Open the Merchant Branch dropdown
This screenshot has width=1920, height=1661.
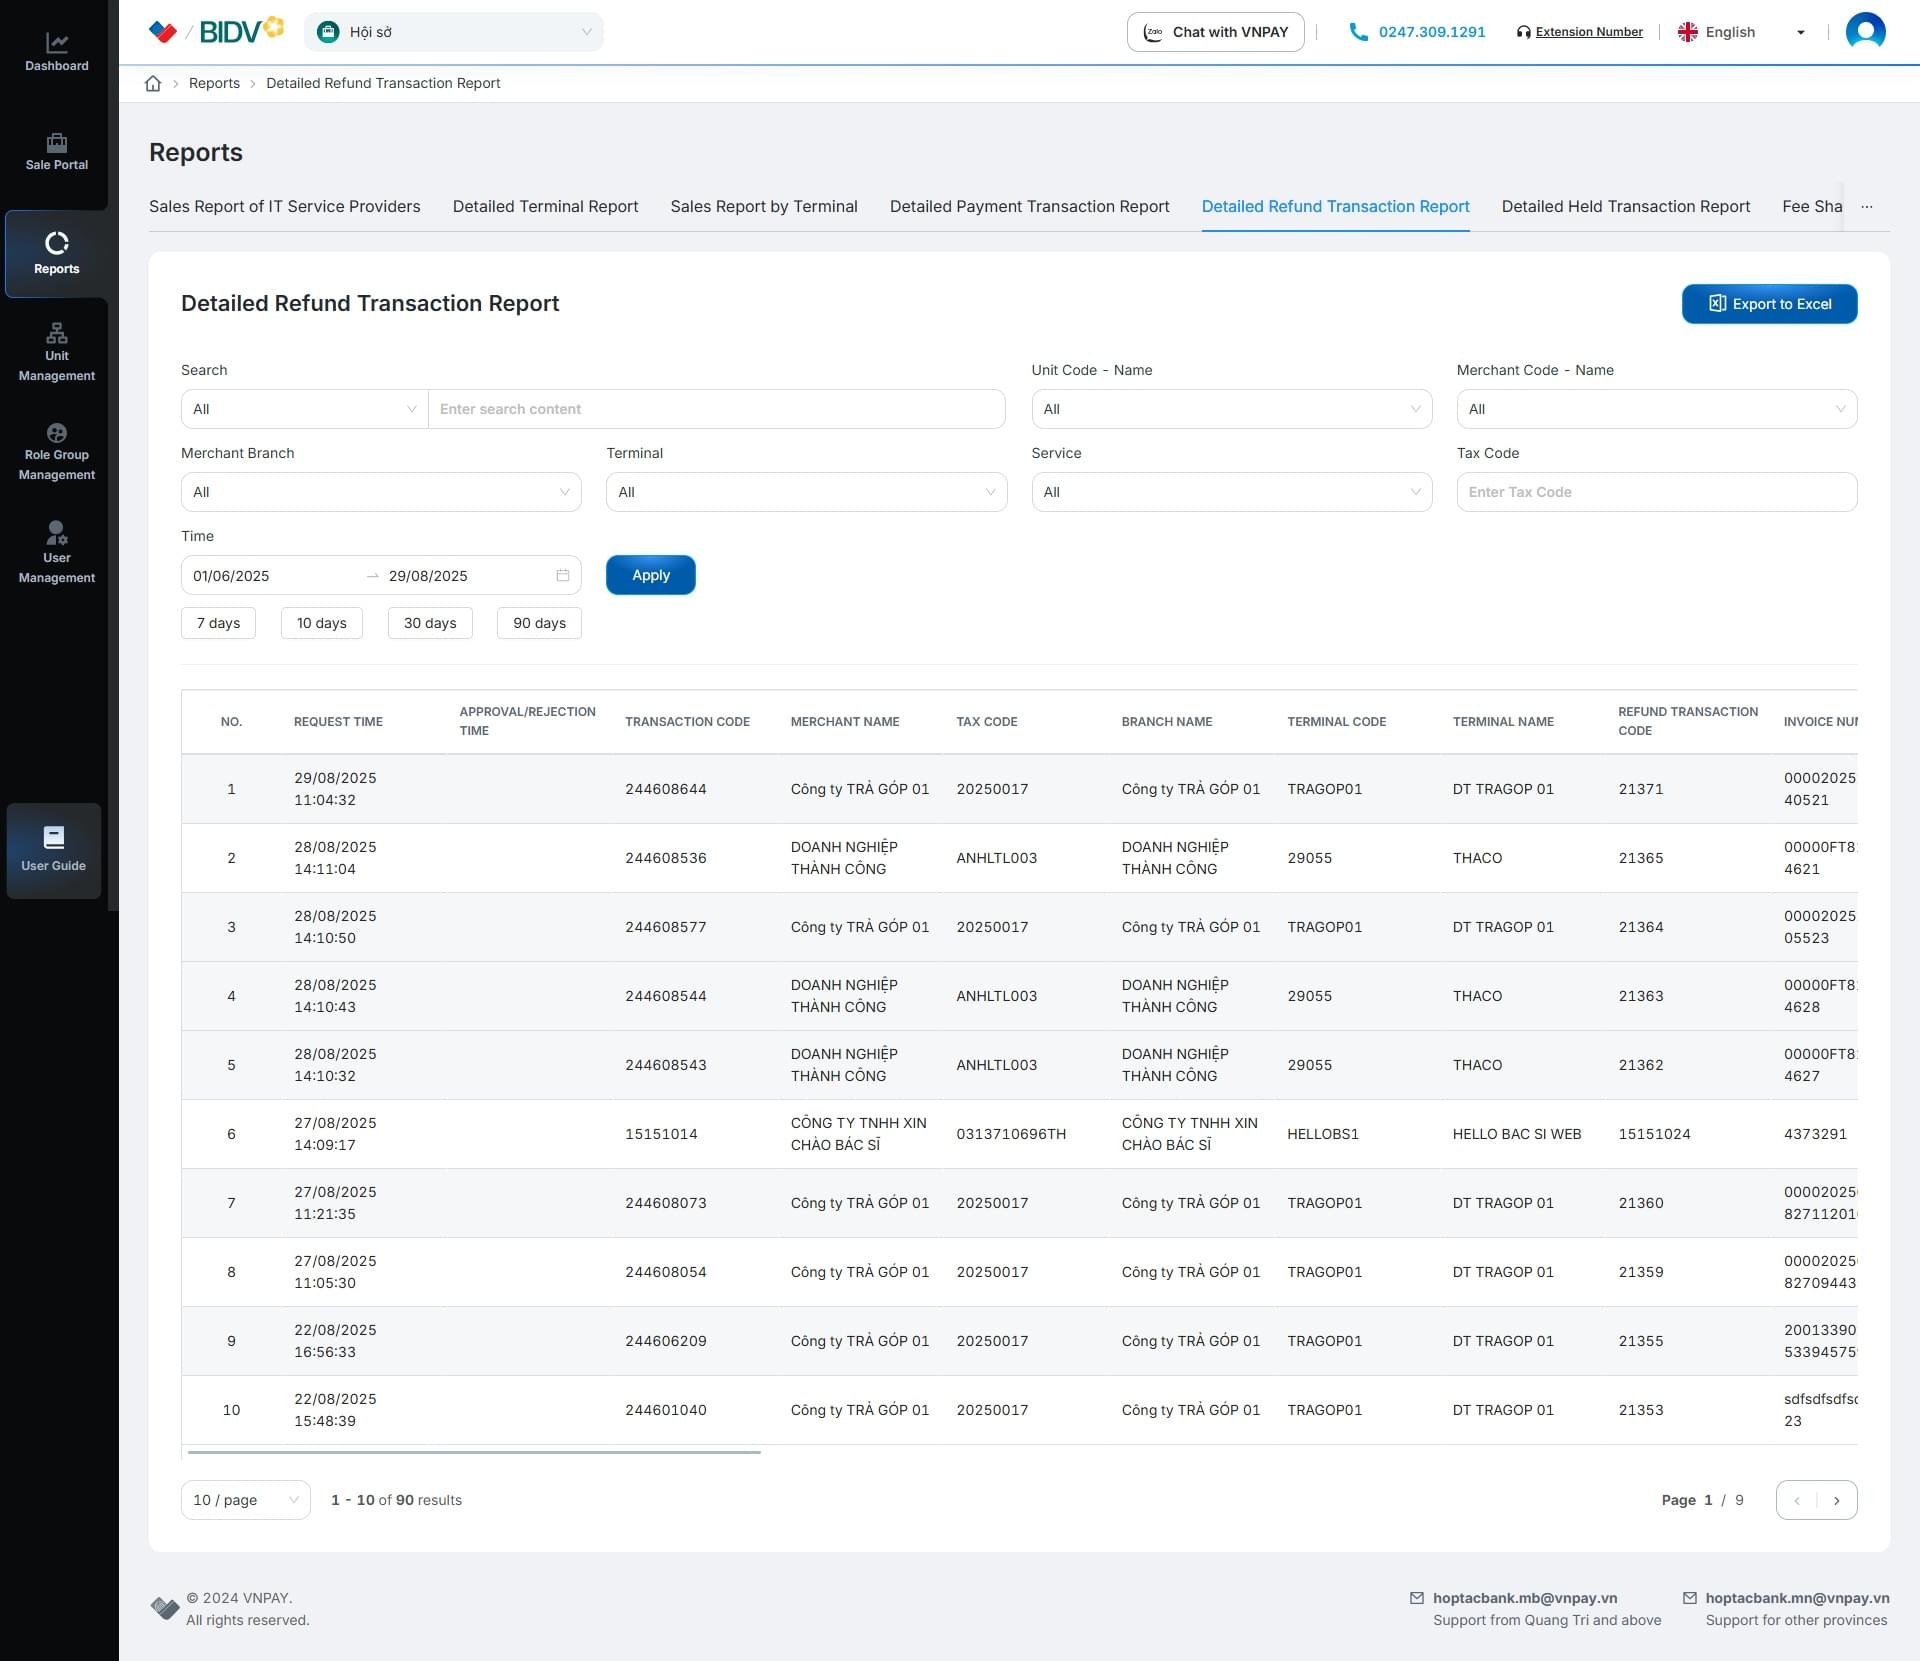[380, 492]
